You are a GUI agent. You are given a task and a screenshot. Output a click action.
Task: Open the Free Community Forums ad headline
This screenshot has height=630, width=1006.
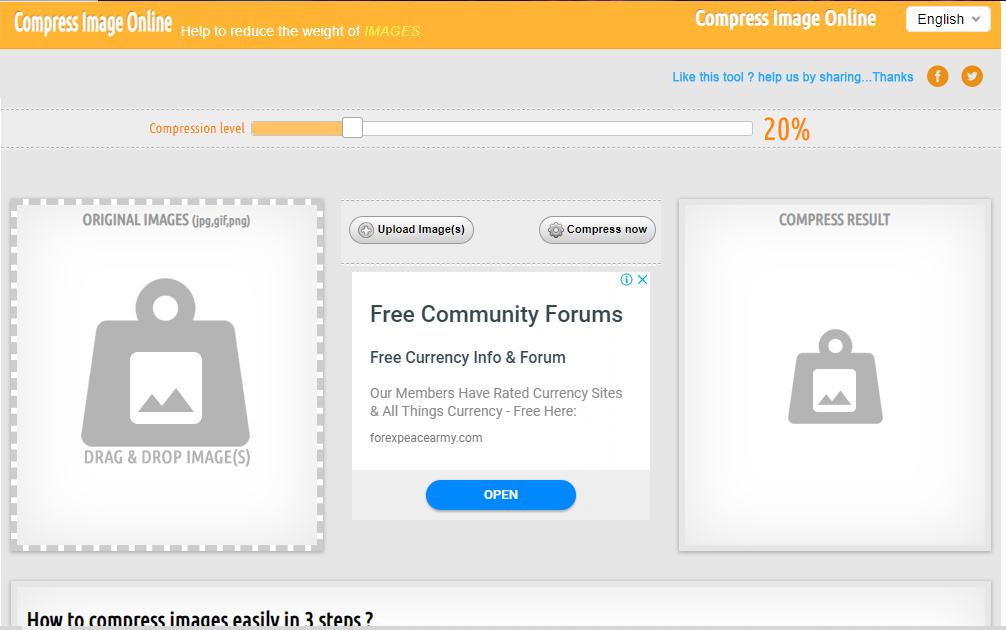pos(496,314)
